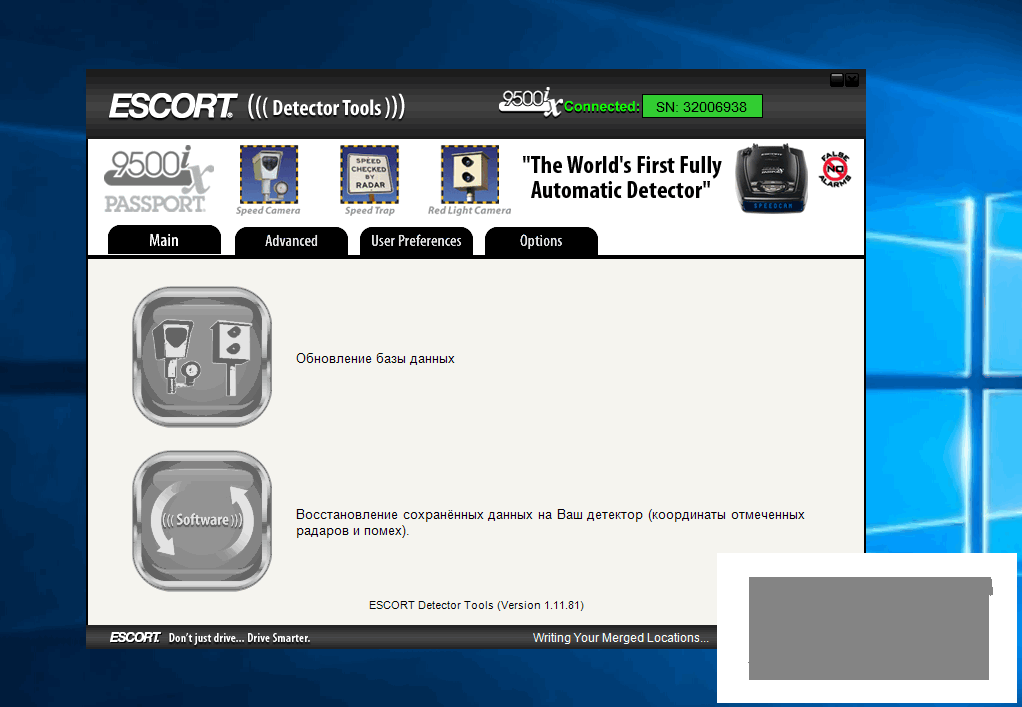Click the serial number SN: 32006938 field
Screen dimensions: 1022x707
pyautogui.click(x=702, y=107)
